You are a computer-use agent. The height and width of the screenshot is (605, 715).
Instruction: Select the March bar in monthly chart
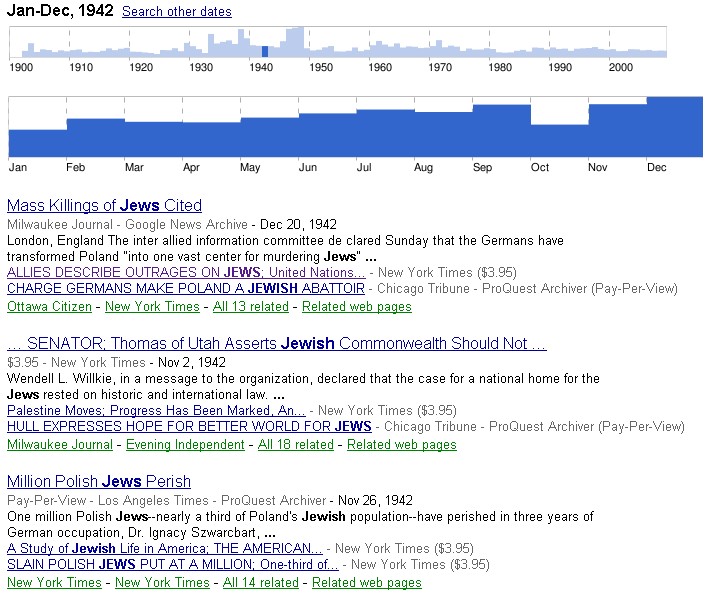pyautogui.click(x=153, y=140)
